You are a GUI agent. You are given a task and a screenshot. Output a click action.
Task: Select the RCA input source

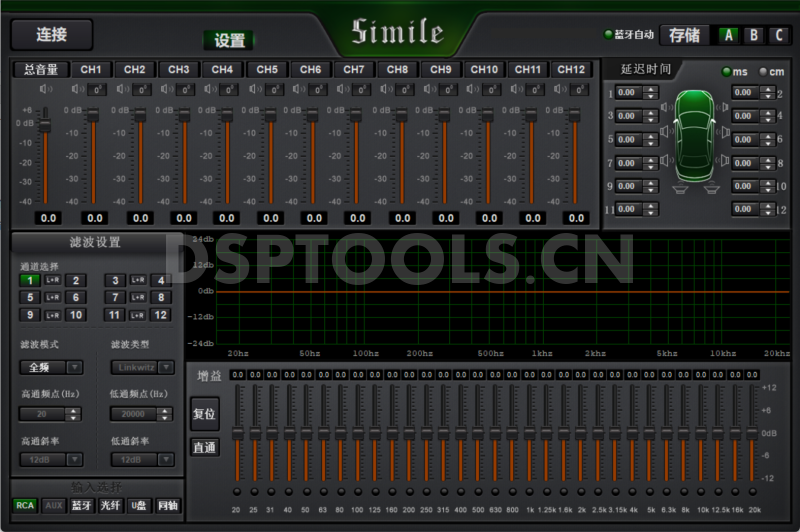click(24, 505)
